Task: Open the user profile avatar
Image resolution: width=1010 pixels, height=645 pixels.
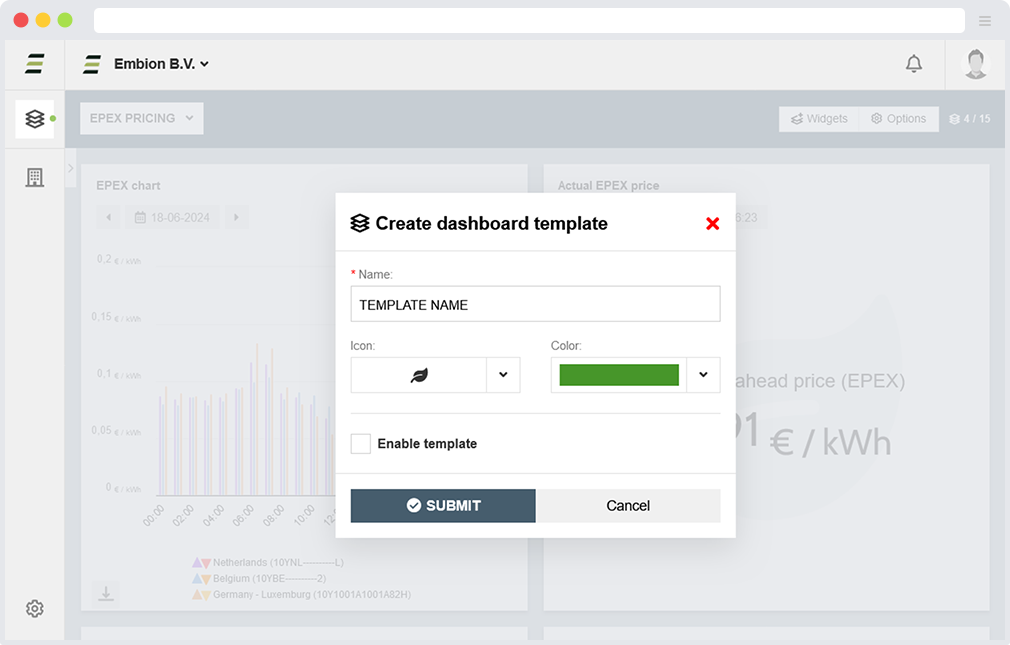Action: coord(975,64)
